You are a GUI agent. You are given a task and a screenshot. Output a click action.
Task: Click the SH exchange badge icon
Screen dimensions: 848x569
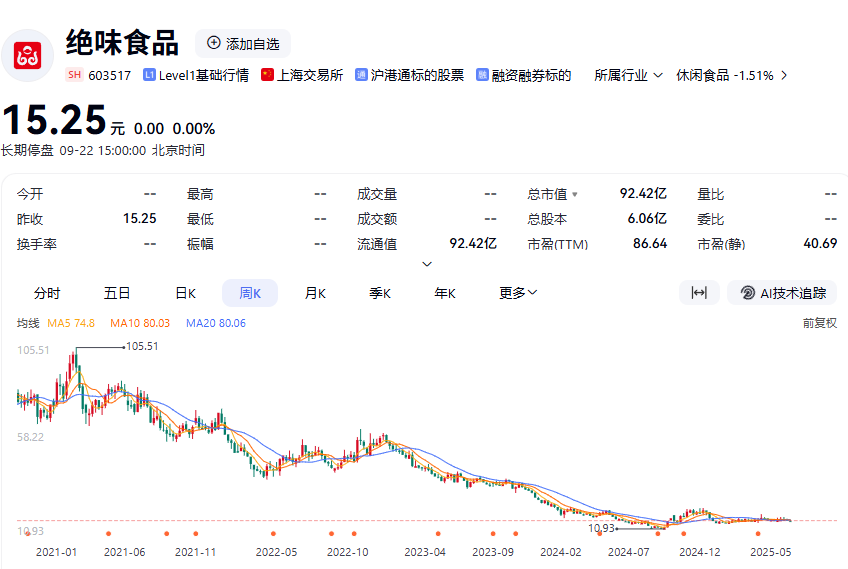(x=75, y=75)
